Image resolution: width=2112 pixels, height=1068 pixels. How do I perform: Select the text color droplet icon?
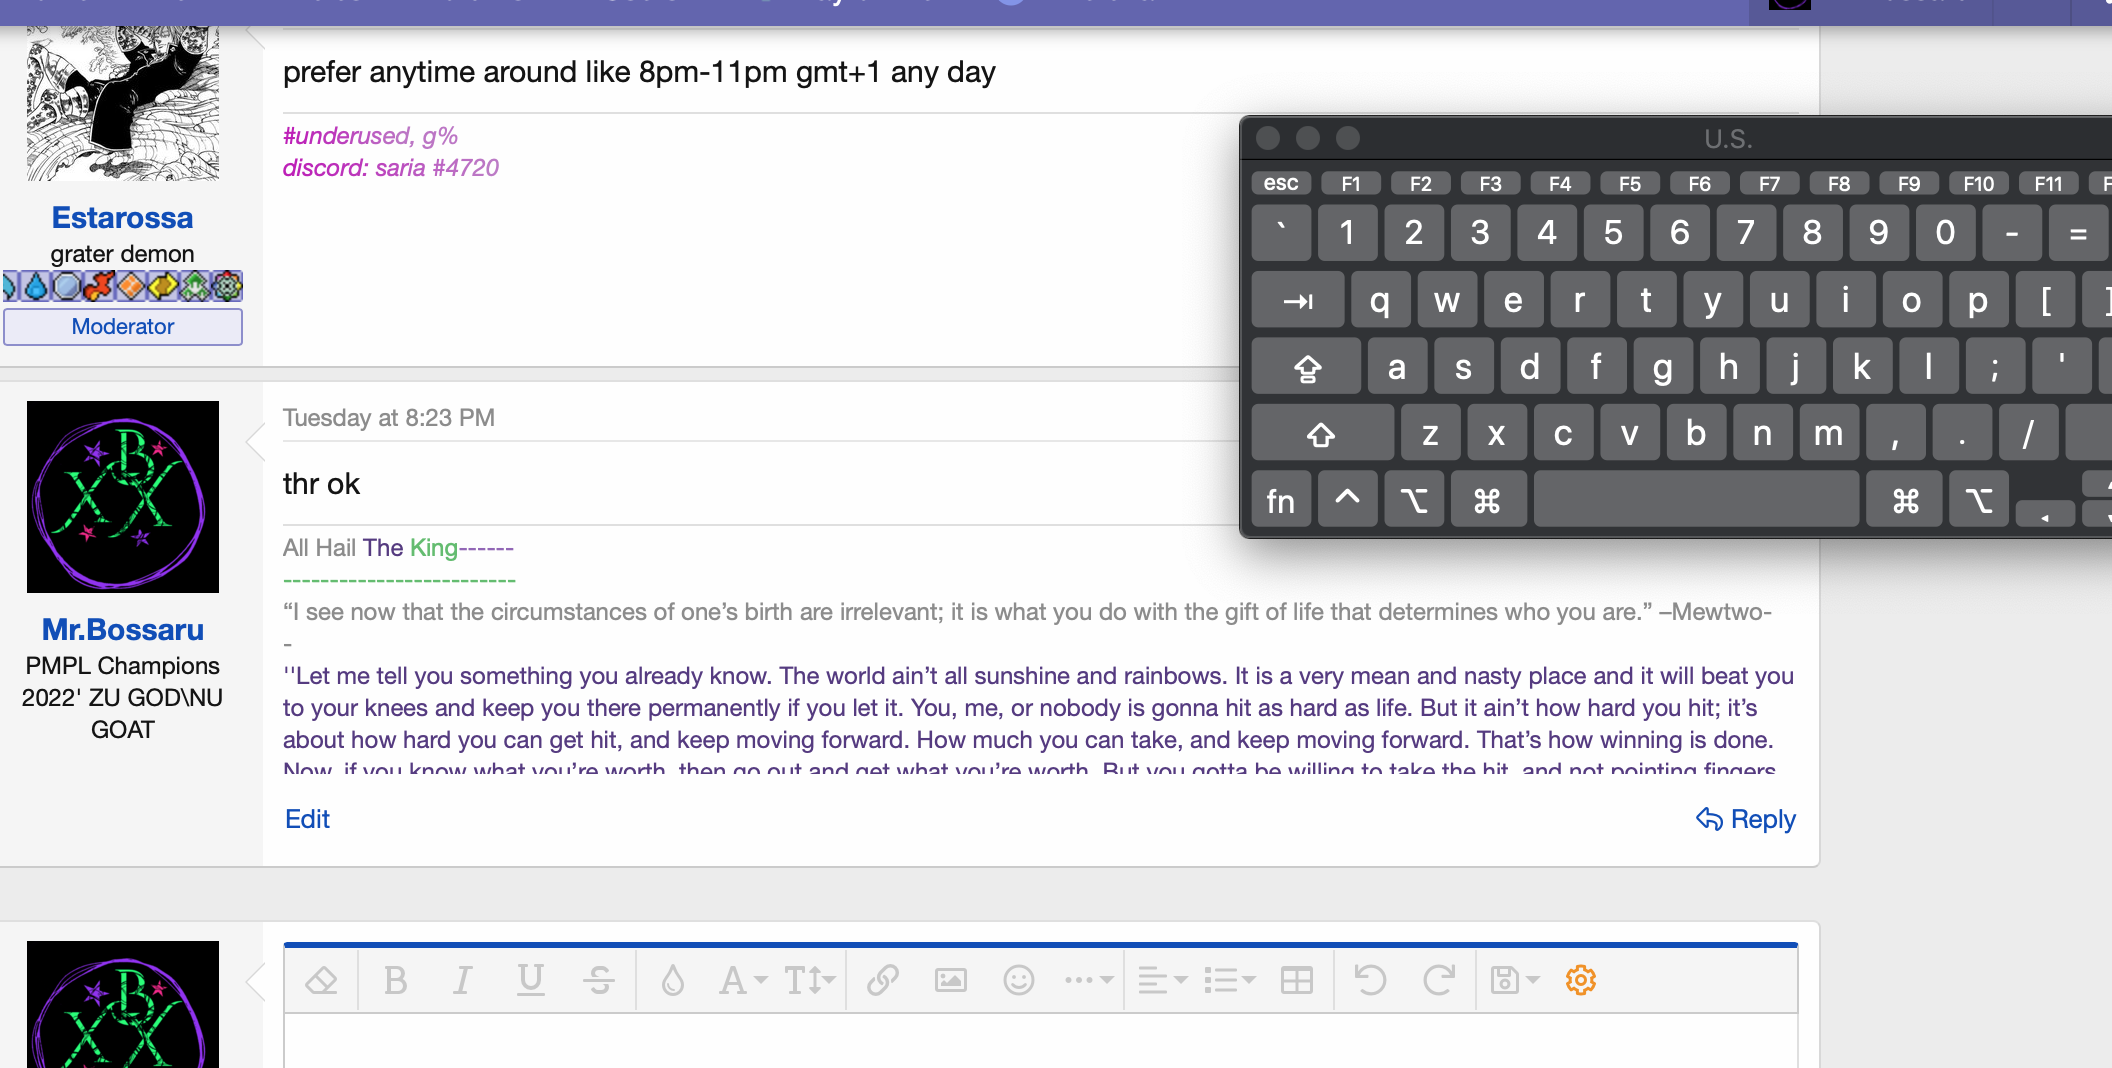tap(672, 980)
